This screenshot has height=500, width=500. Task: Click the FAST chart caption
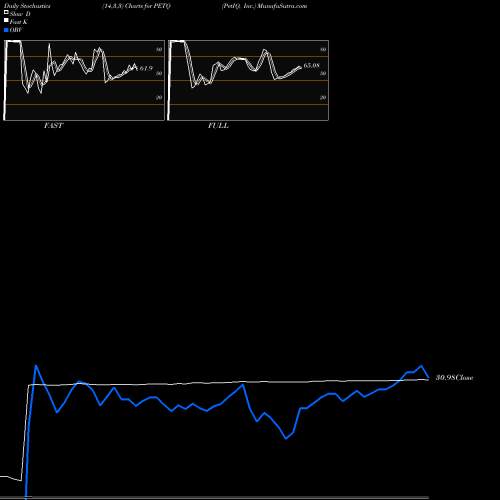(x=53, y=125)
